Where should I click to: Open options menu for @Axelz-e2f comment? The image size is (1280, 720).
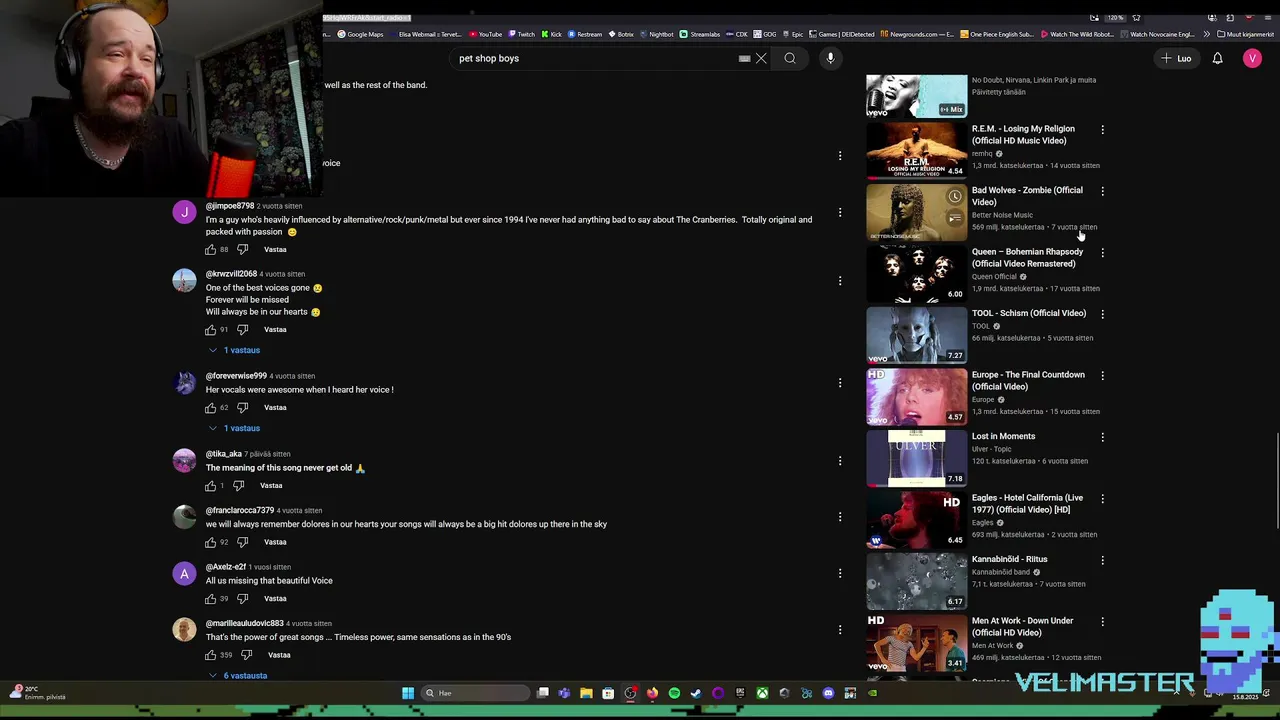(840, 573)
